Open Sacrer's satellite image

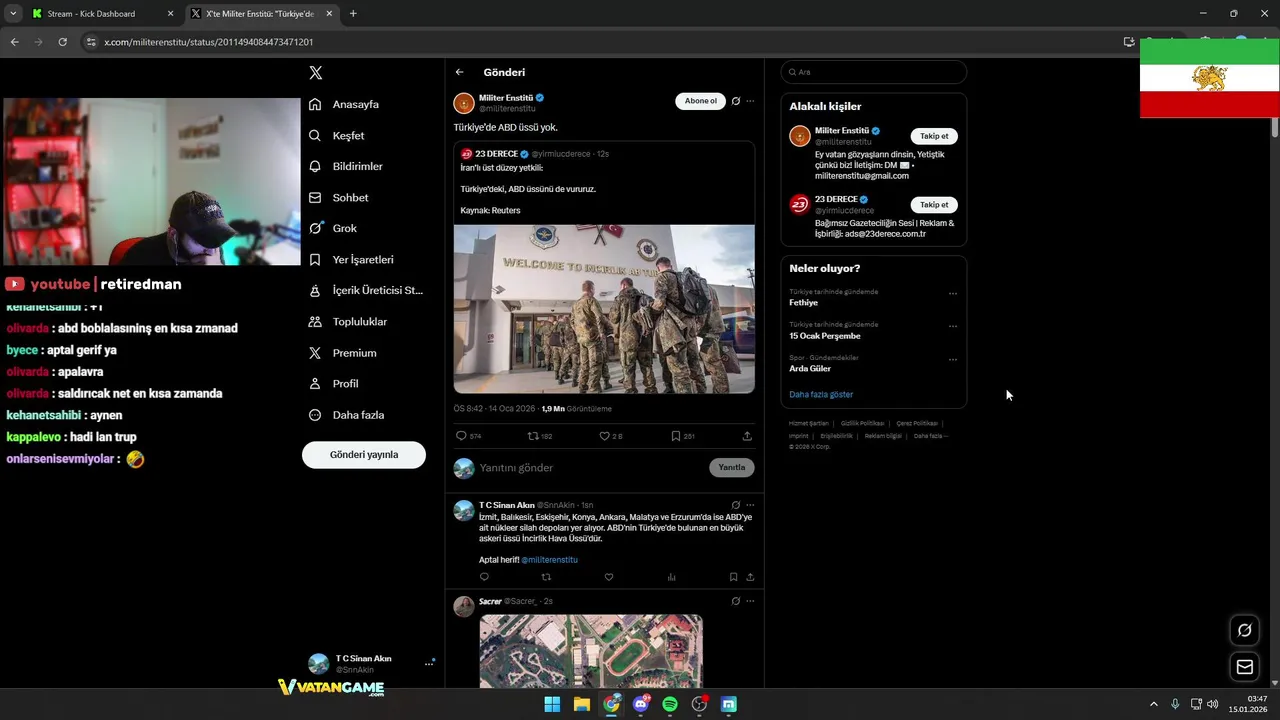point(591,651)
